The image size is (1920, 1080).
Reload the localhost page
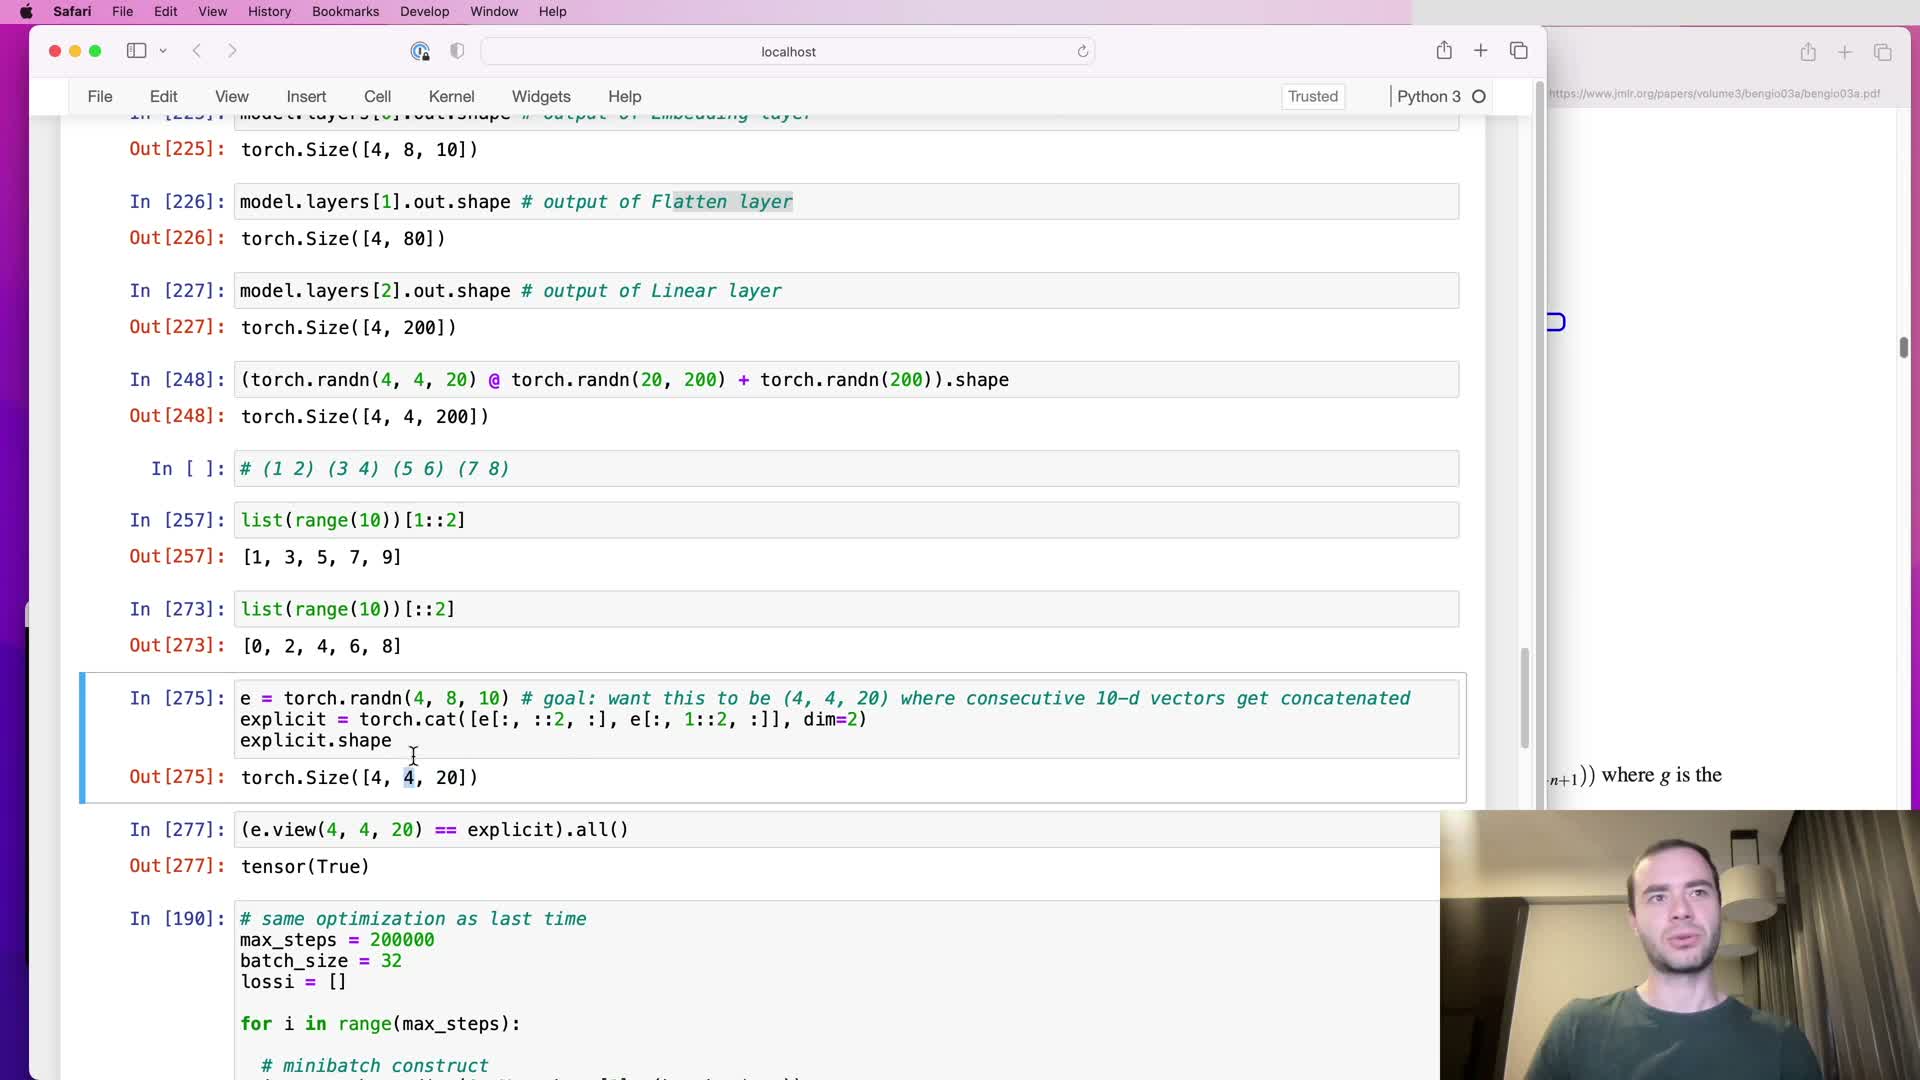point(1082,51)
